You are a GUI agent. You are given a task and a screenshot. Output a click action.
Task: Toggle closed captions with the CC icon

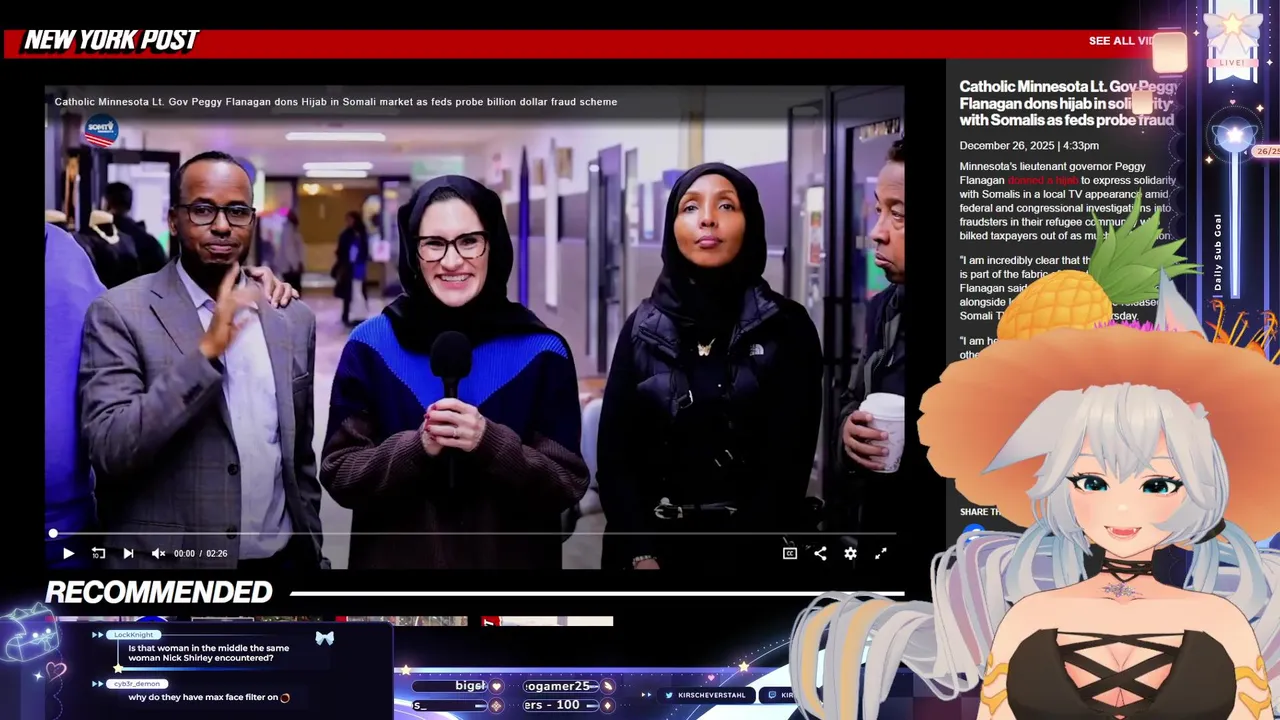tap(790, 553)
